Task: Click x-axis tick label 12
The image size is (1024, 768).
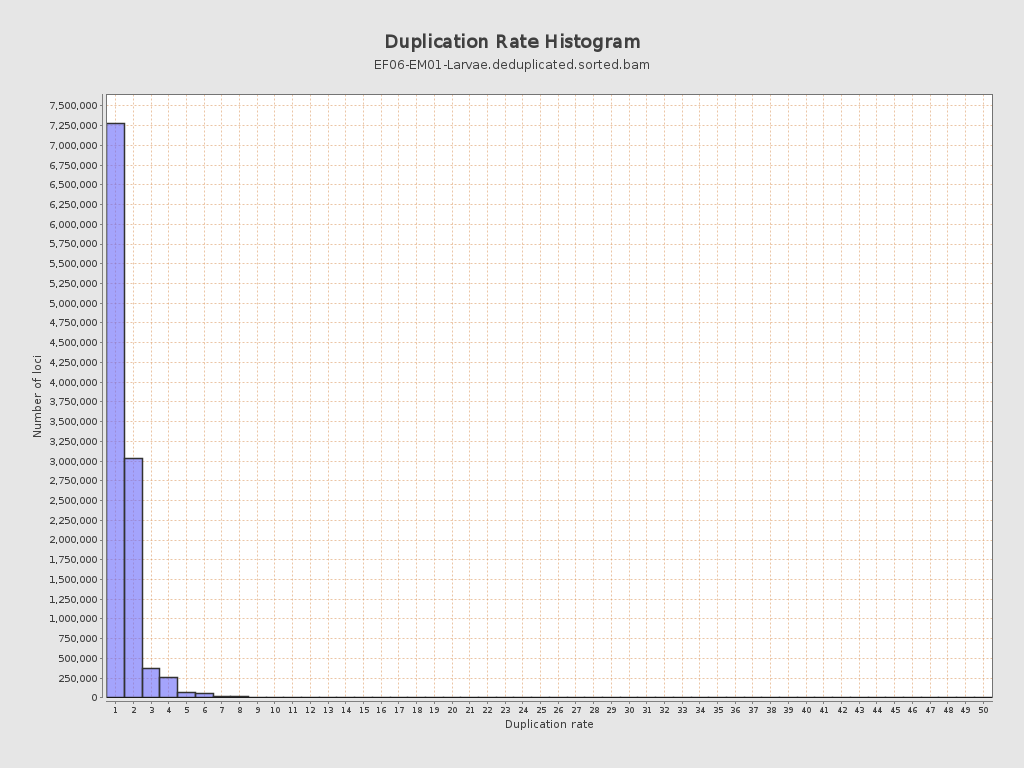Action: tap(310, 710)
